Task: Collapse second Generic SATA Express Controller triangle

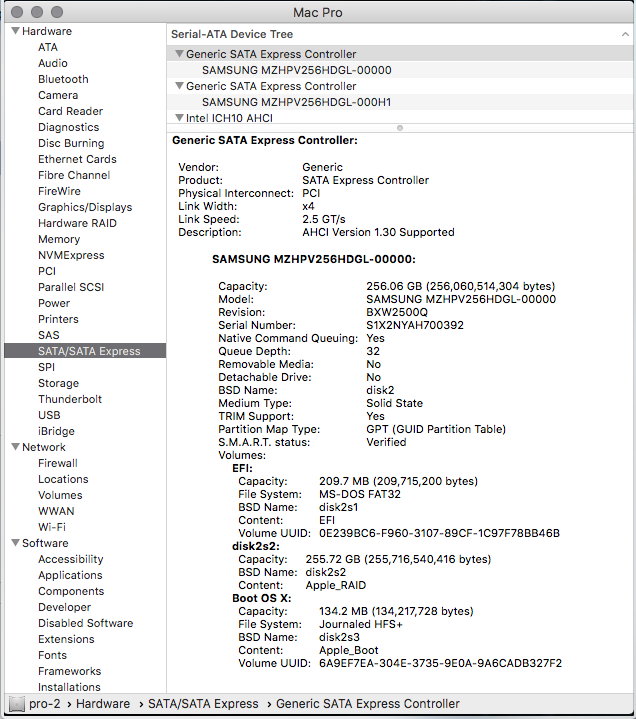Action: (179, 86)
